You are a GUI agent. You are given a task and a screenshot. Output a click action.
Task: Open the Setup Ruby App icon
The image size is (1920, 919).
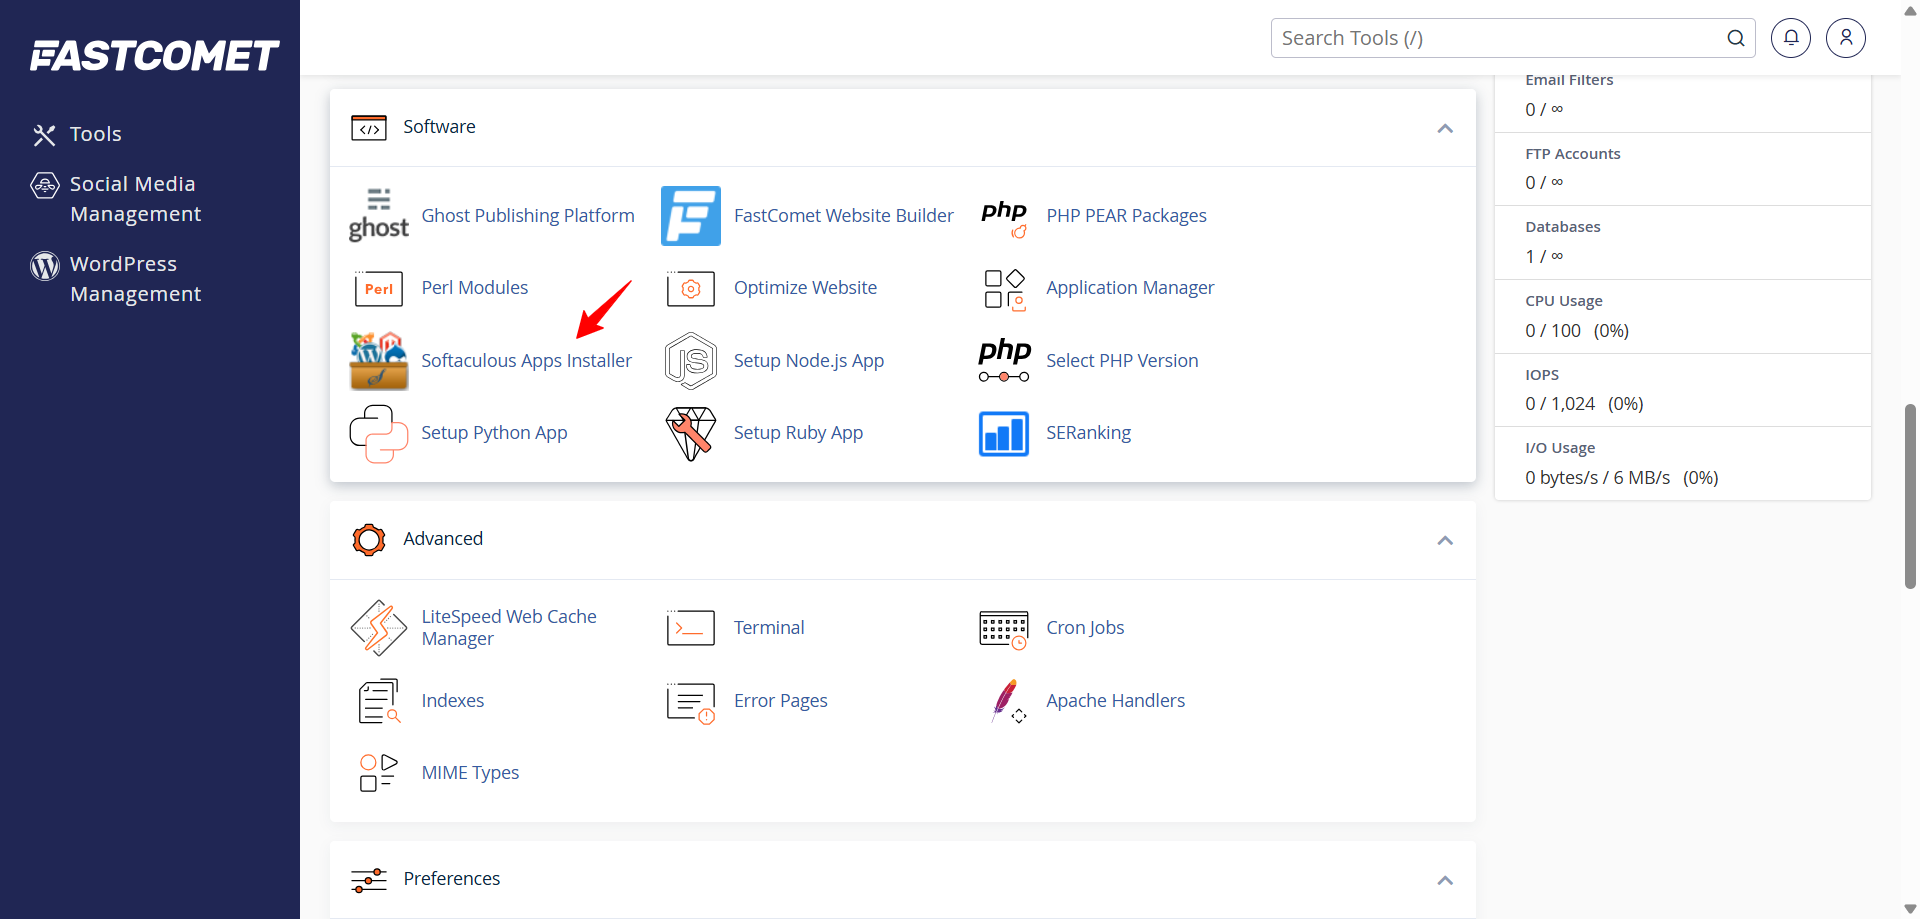(x=691, y=433)
